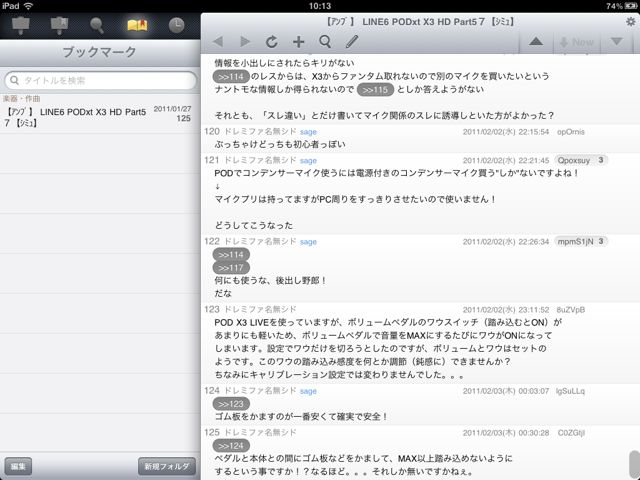Tap the battery status icon
Image resolution: width=640 pixels, height=480 pixels.
(630, 6)
